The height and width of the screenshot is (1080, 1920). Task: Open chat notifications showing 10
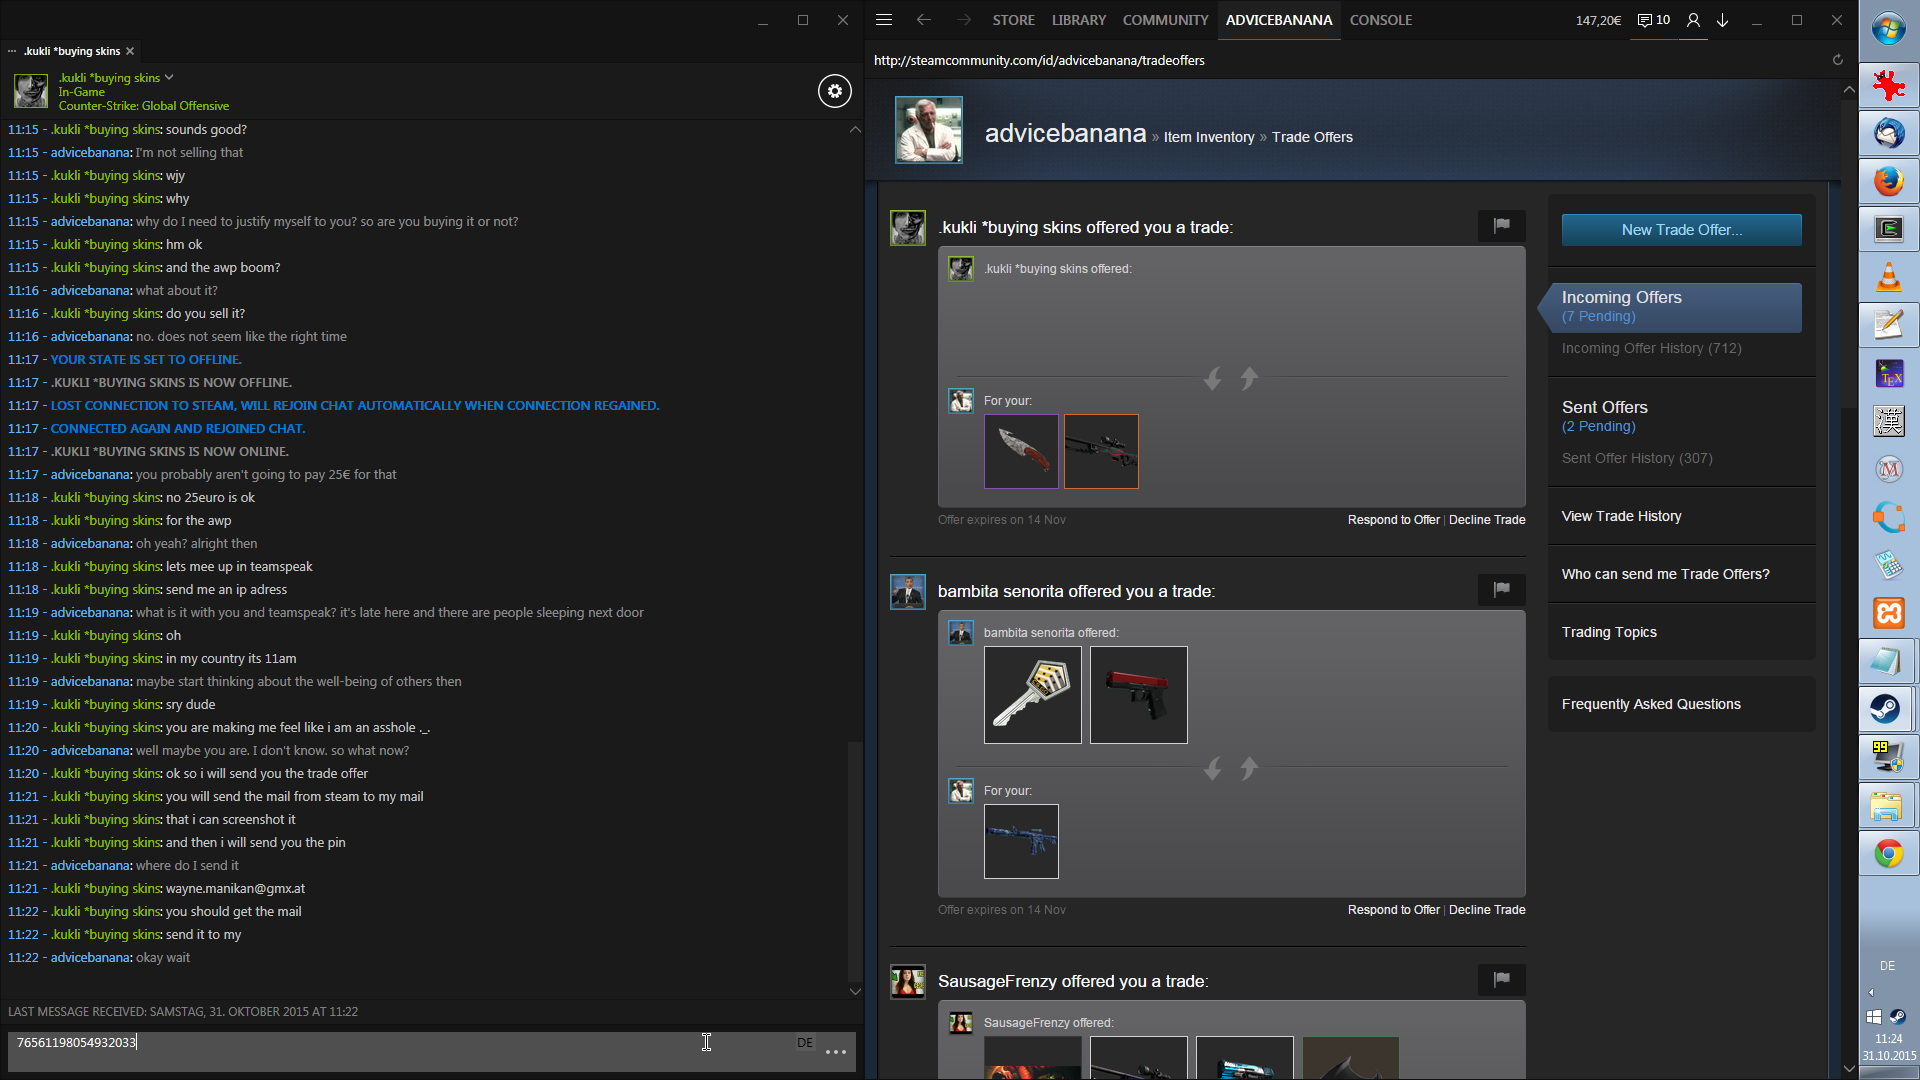tap(1654, 20)
